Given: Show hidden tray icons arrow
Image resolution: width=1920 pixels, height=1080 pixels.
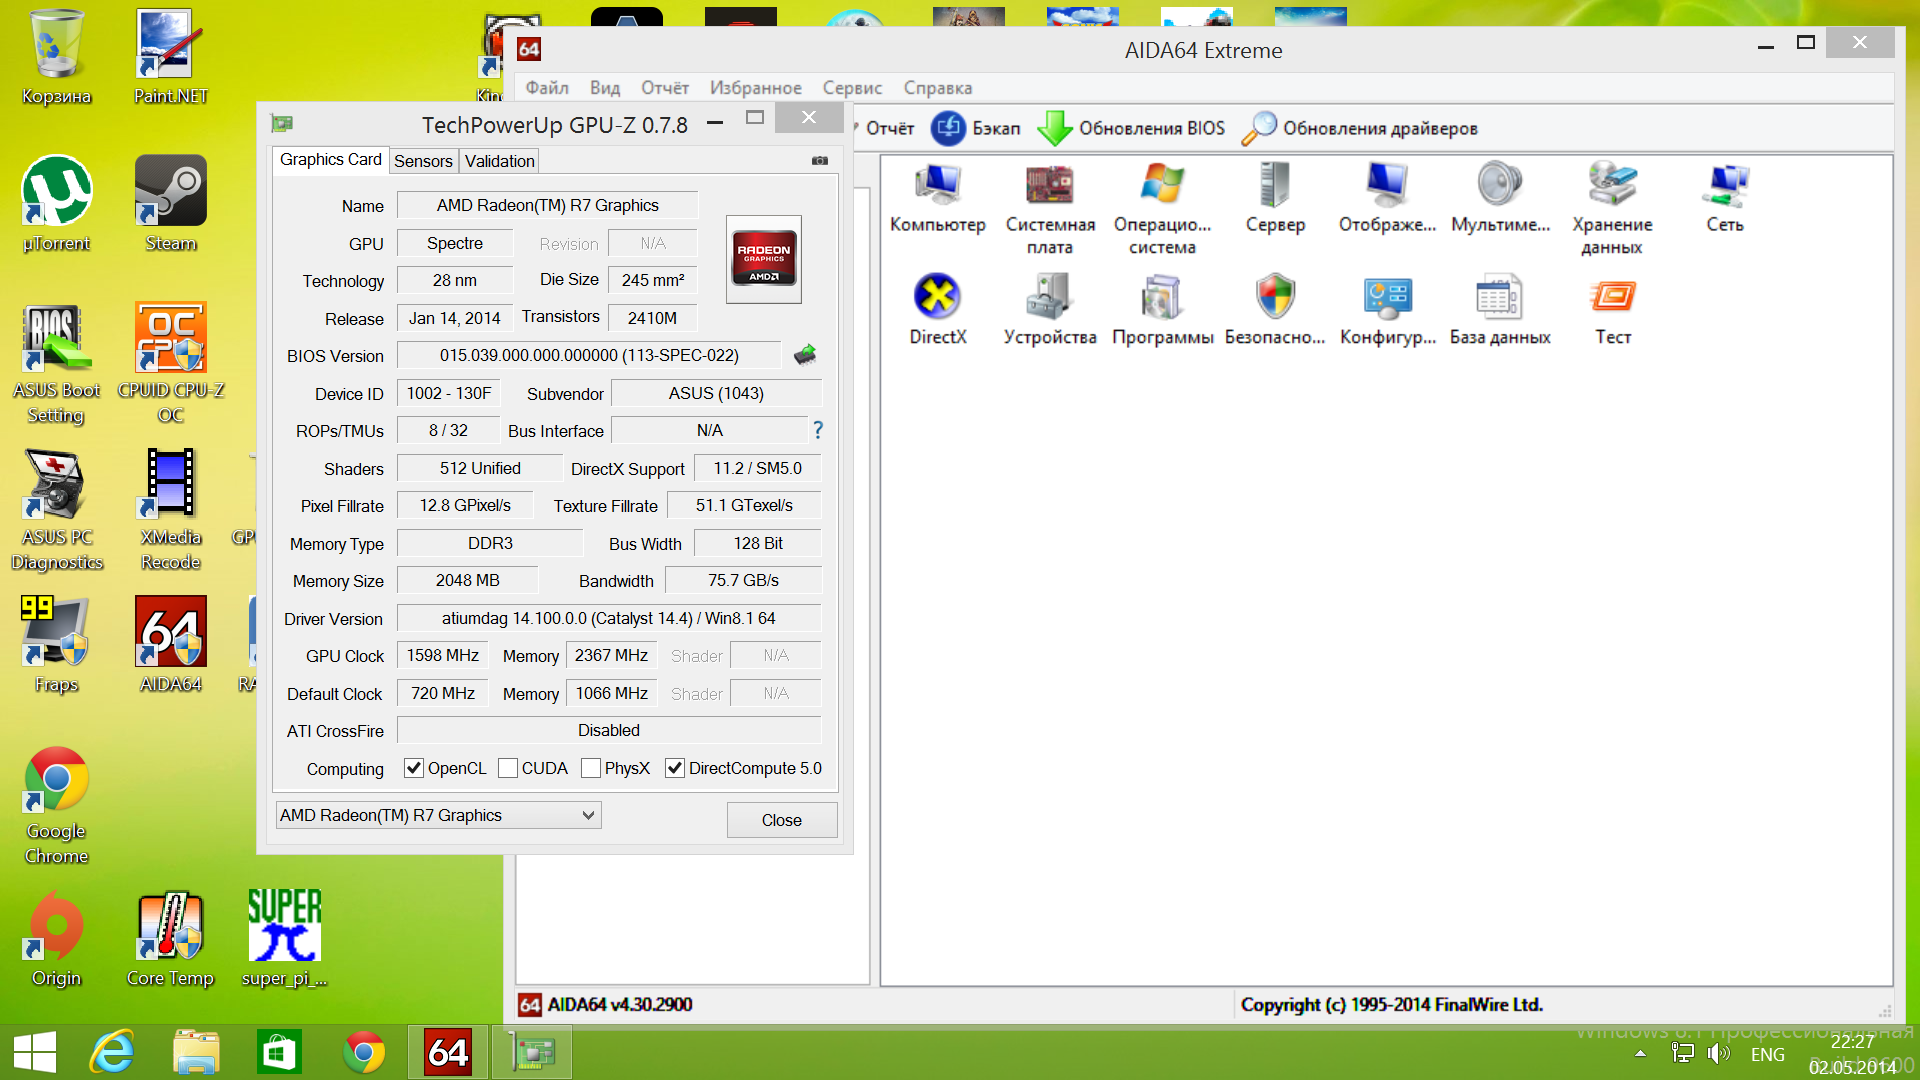Looking at the screenshot, I should (1640, 1054).
